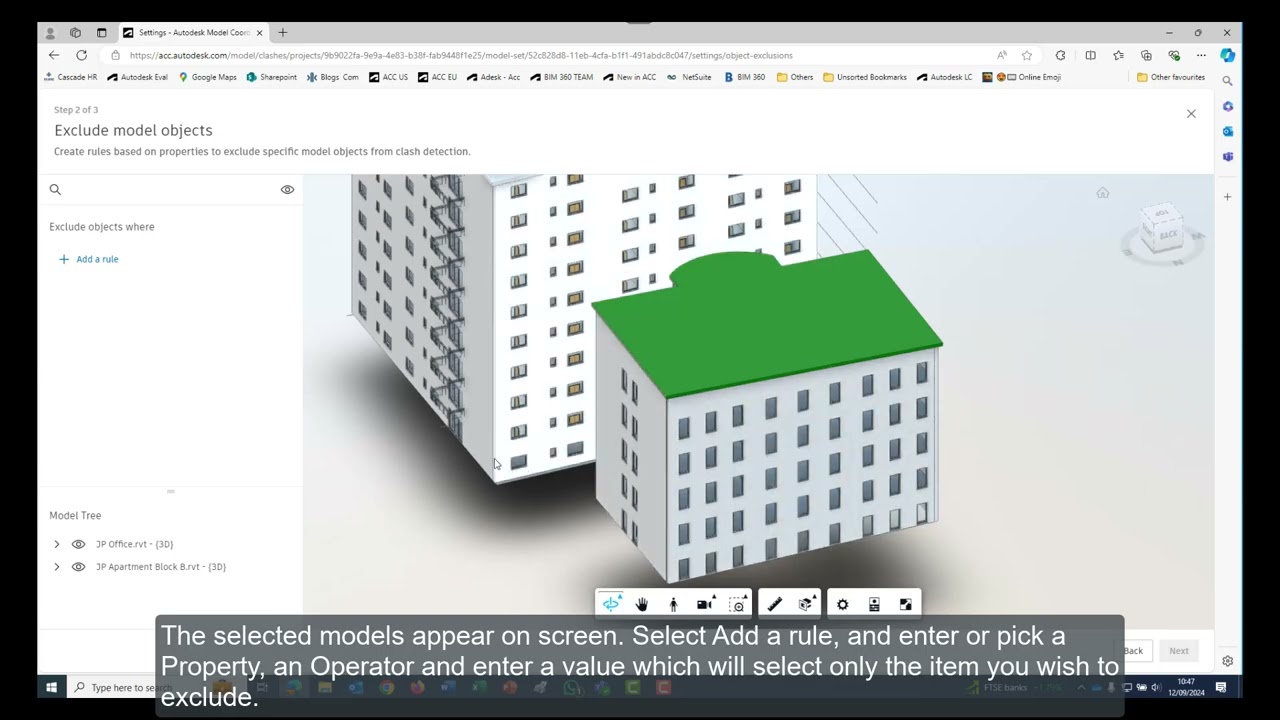Open the Other favourites folder

tap(1171, 77)
